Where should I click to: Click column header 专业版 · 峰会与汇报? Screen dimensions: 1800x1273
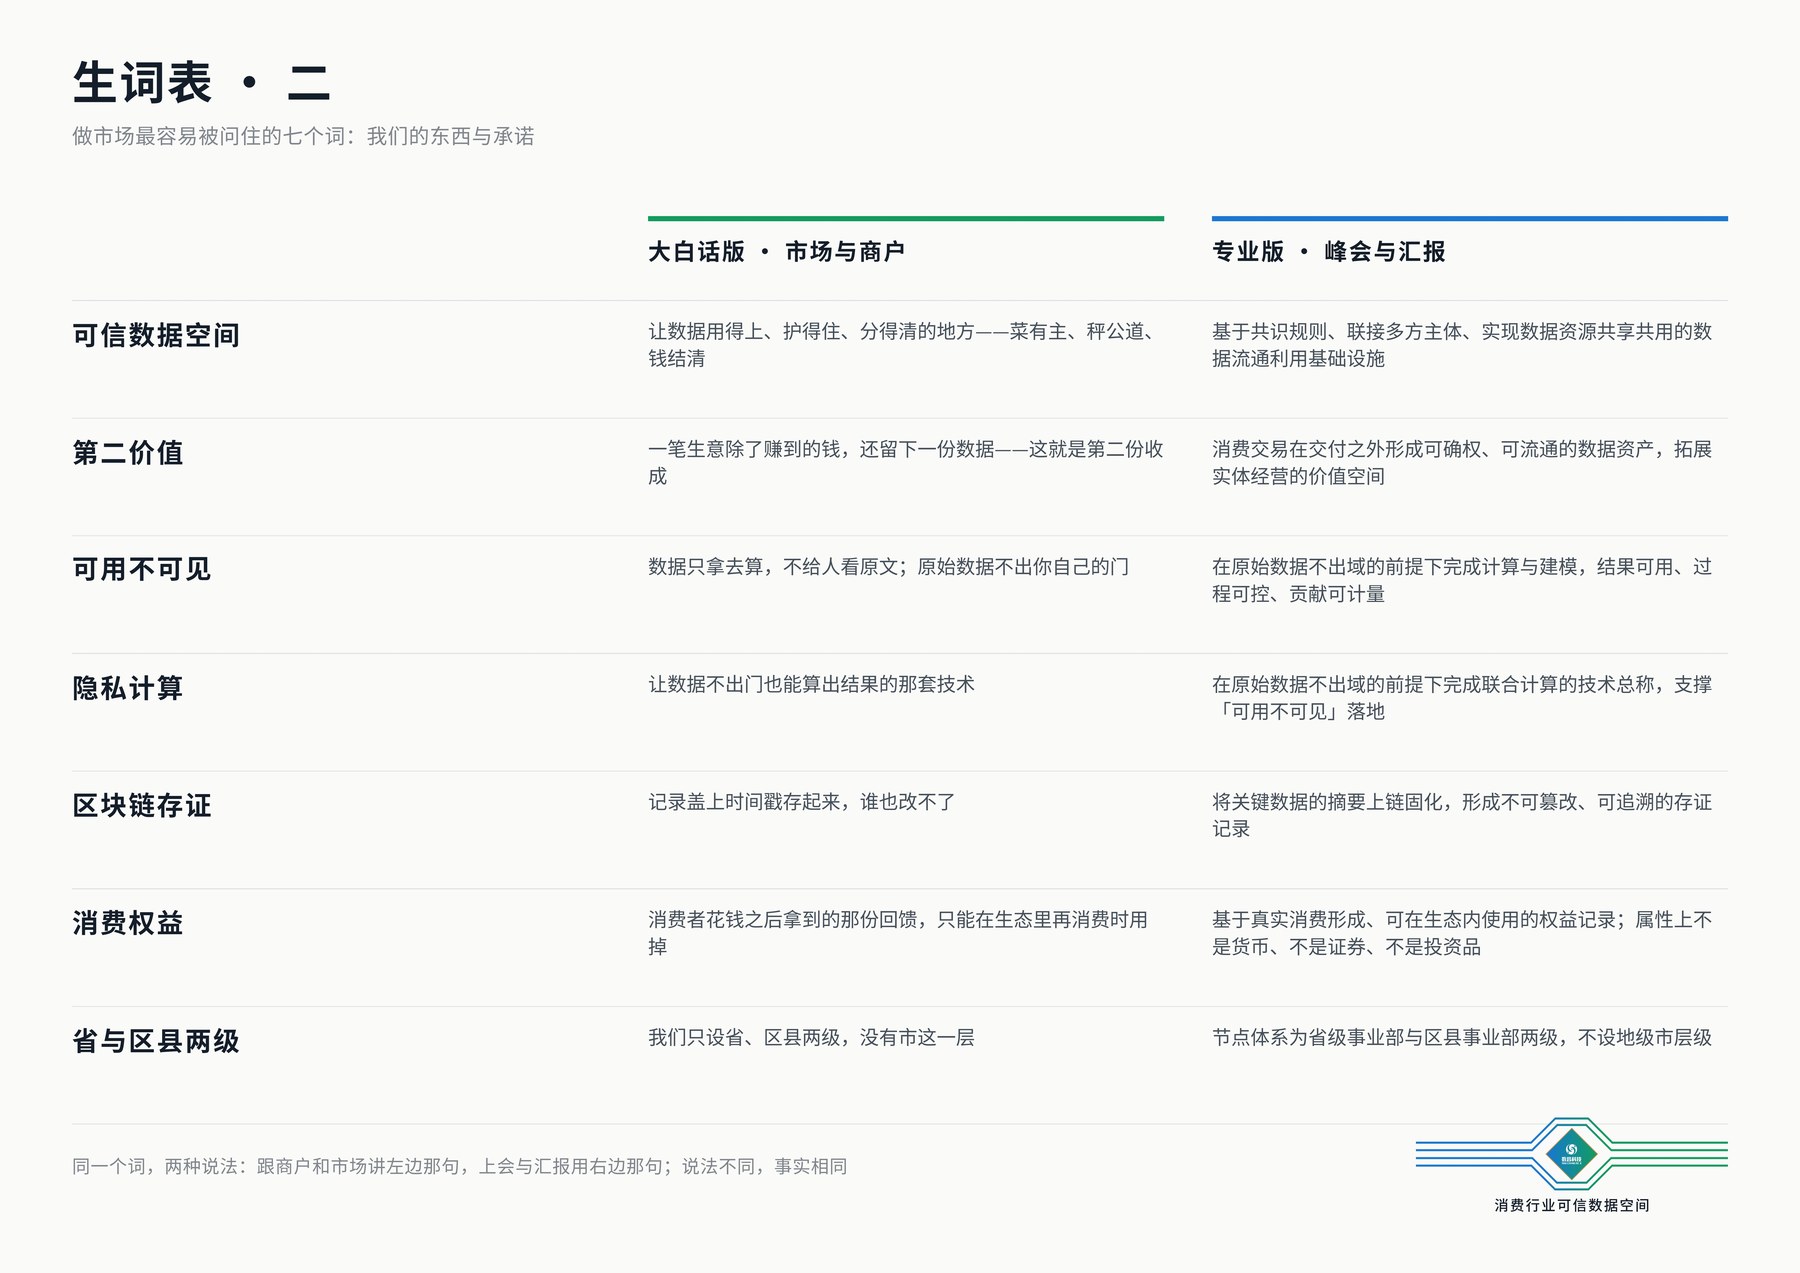pos(1329,252)
